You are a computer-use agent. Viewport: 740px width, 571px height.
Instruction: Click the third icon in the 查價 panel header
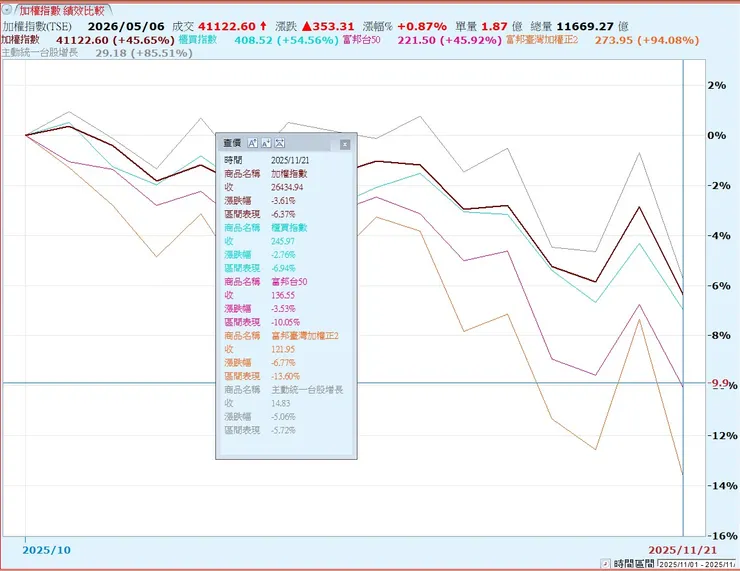pos(280,143)
